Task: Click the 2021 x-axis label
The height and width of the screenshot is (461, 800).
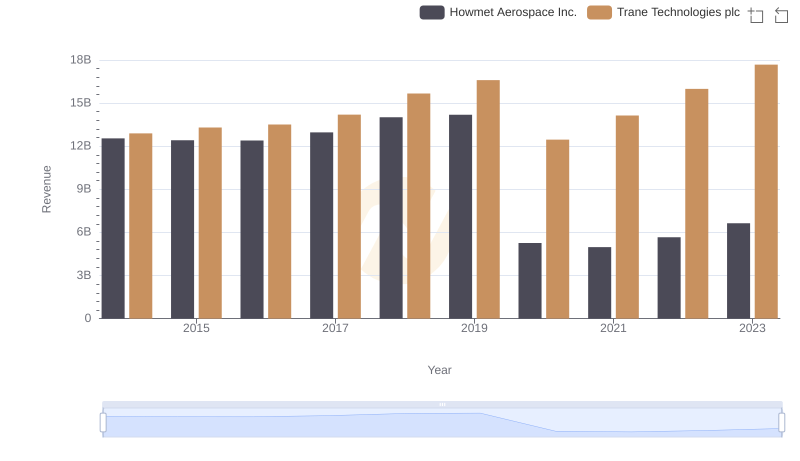Action: [x=613, y=328]
